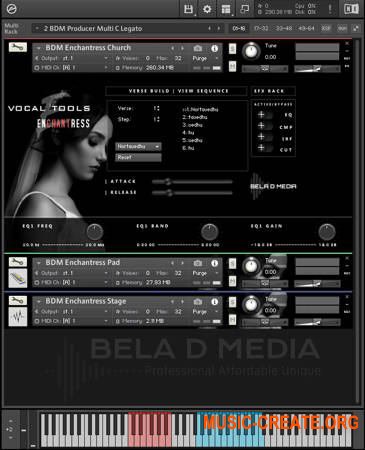
Task: Toggle the EQ effect in SFX rack
Action: tap(265, 115)
